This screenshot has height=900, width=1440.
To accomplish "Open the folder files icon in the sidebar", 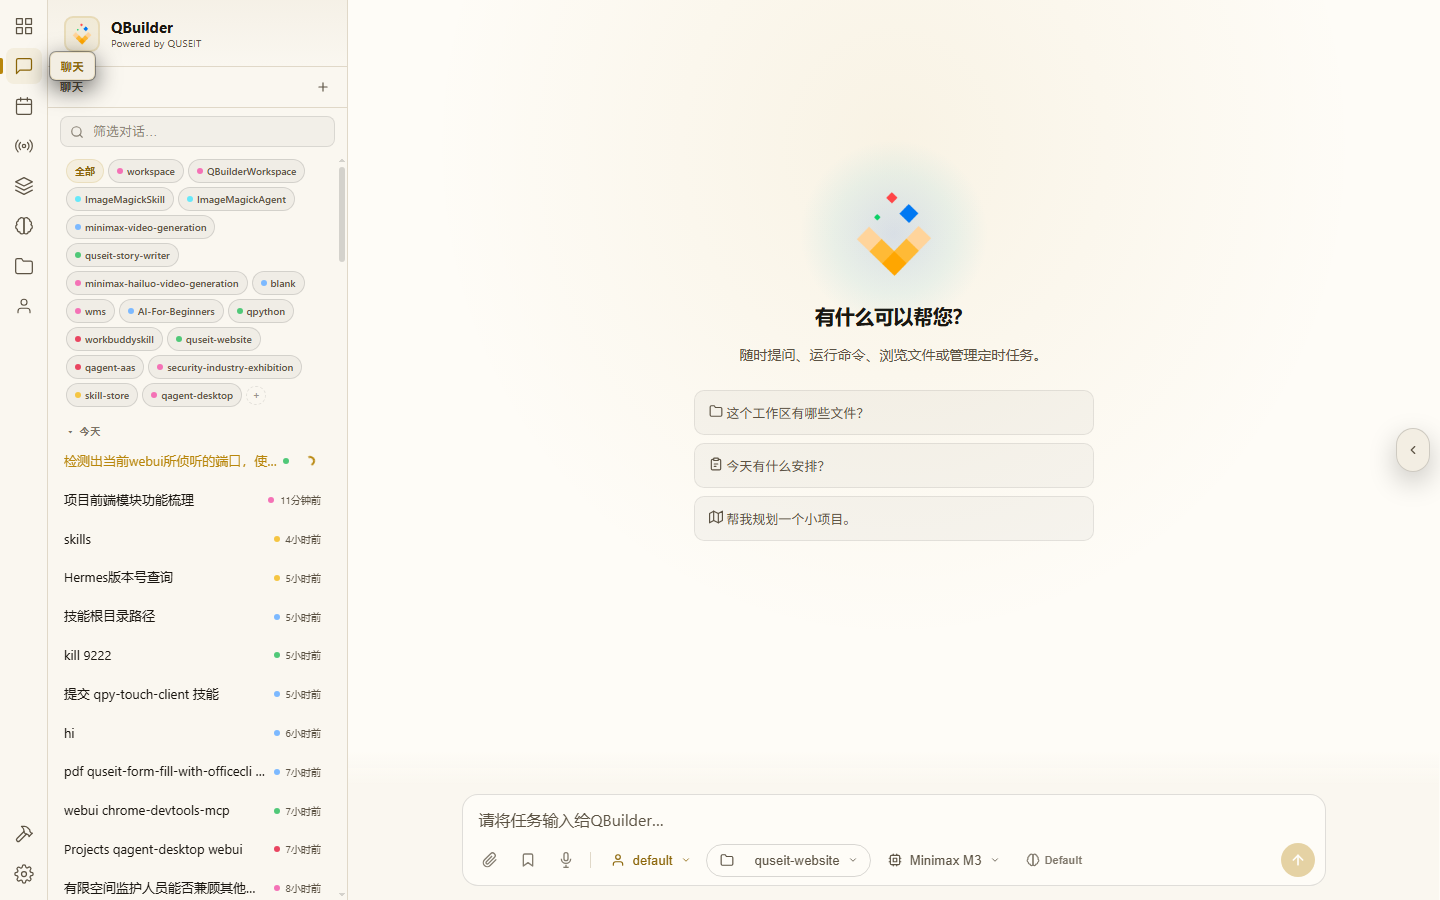I will pos(24,266).
